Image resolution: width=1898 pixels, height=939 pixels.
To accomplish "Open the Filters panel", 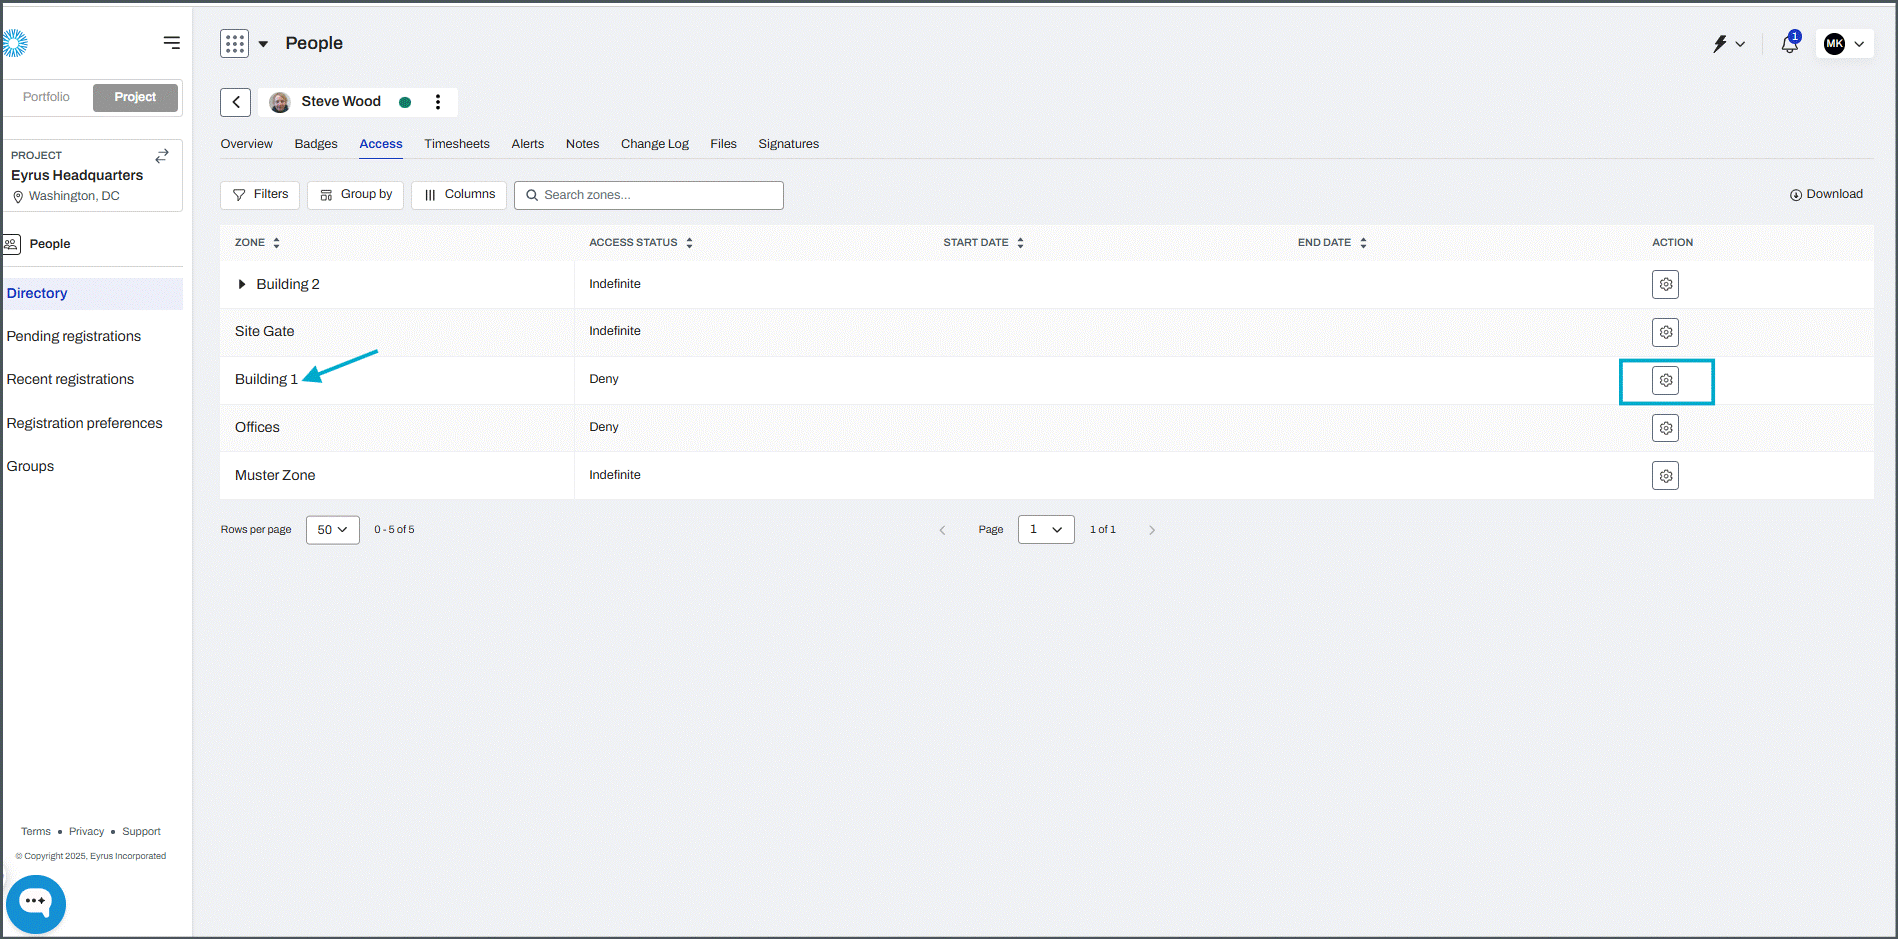I will tap(260, 195).
